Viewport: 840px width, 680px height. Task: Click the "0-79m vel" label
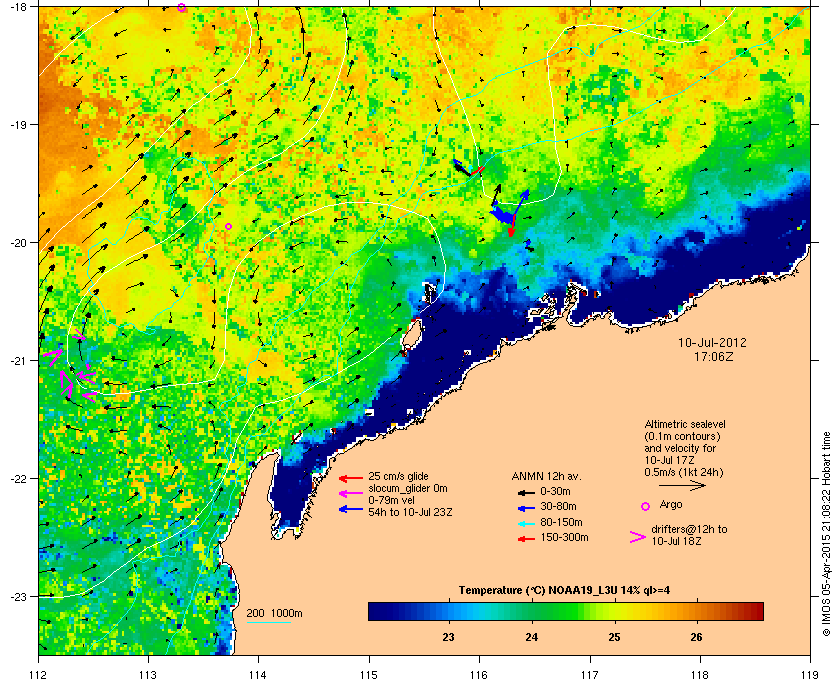390,500
